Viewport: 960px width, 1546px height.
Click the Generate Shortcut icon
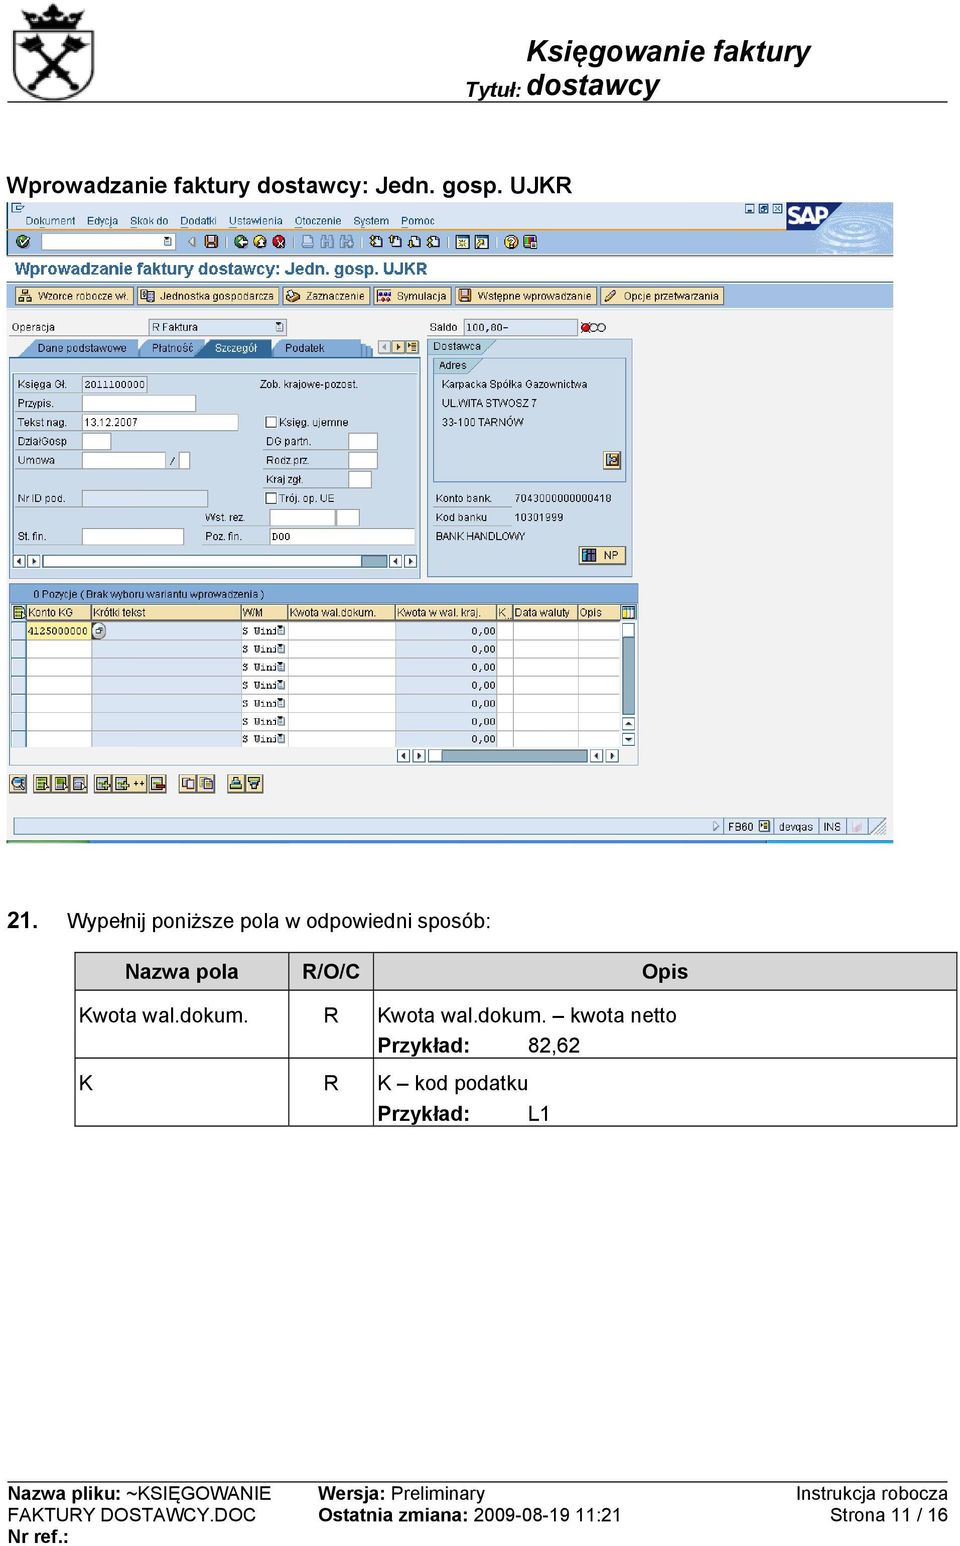click(x=481, y=242)
